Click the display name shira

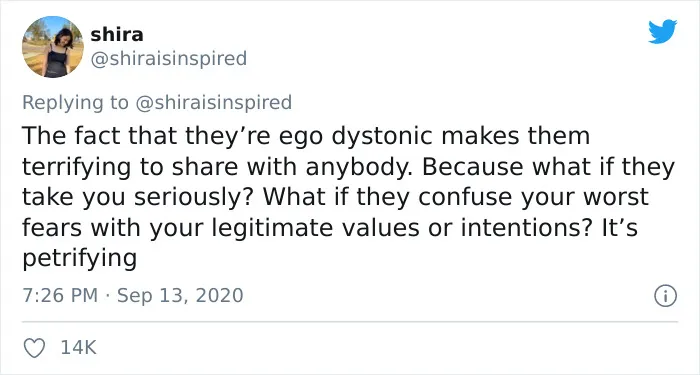tap(117, 34)
